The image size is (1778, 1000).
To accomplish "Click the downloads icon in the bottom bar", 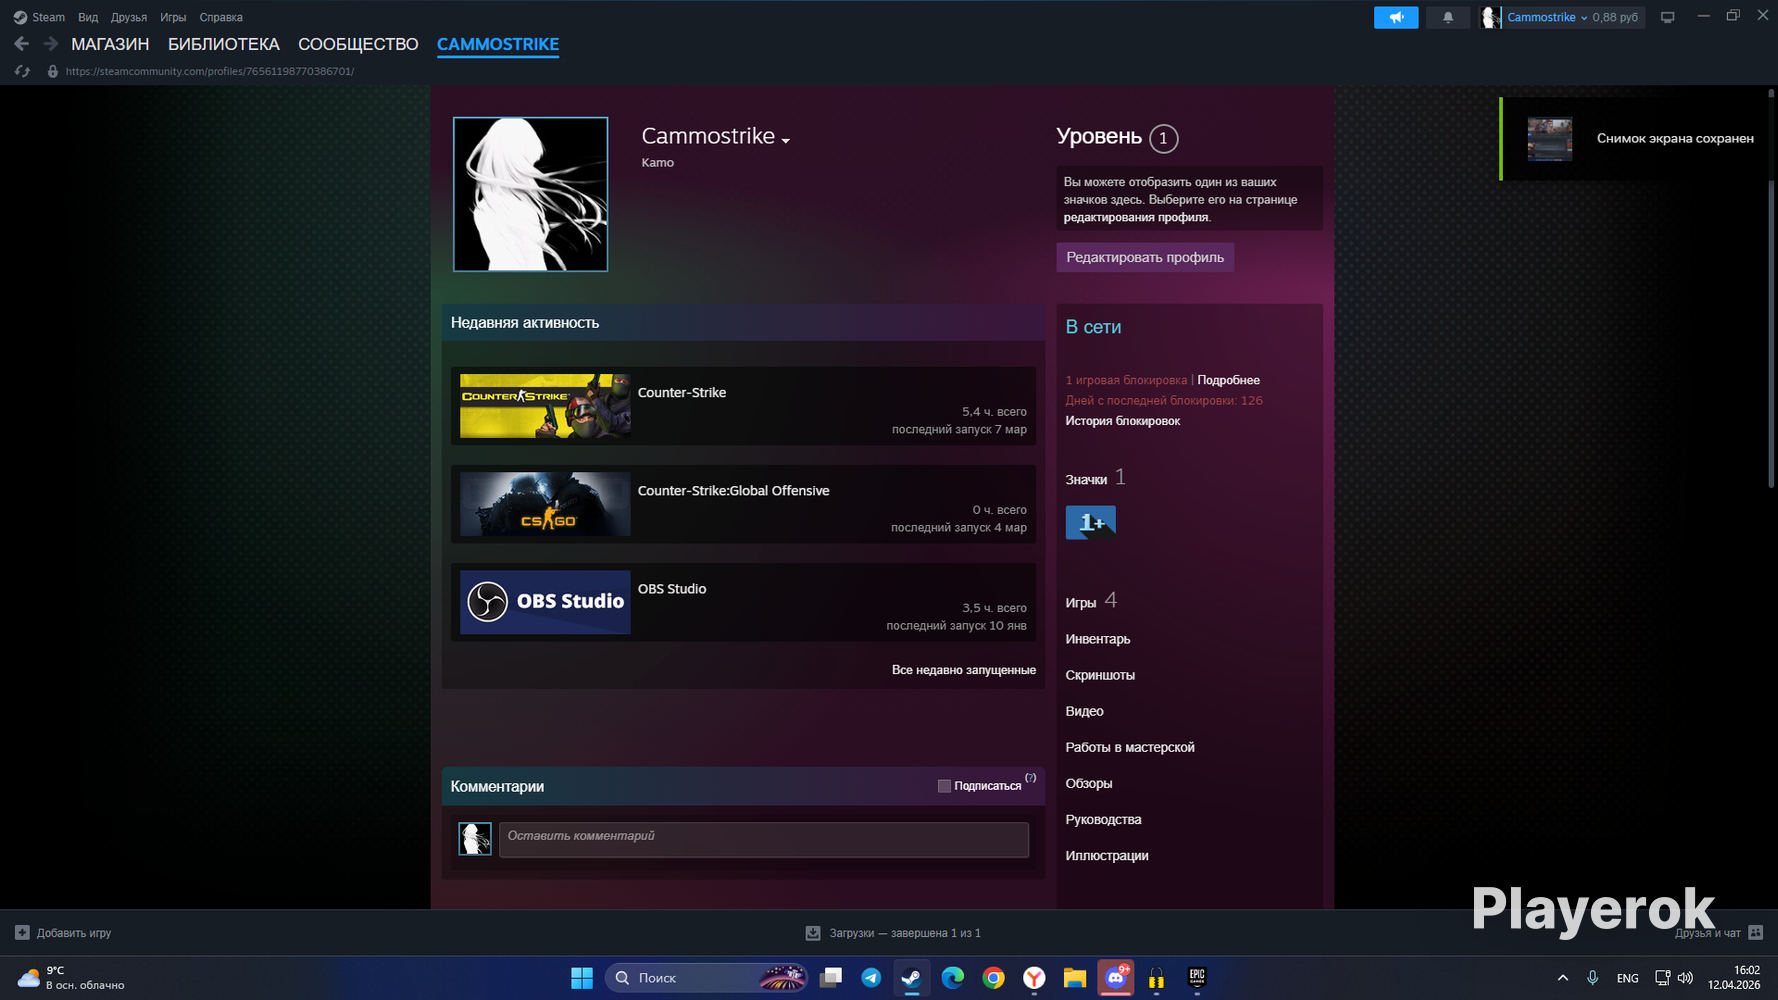I will point(813,933).
